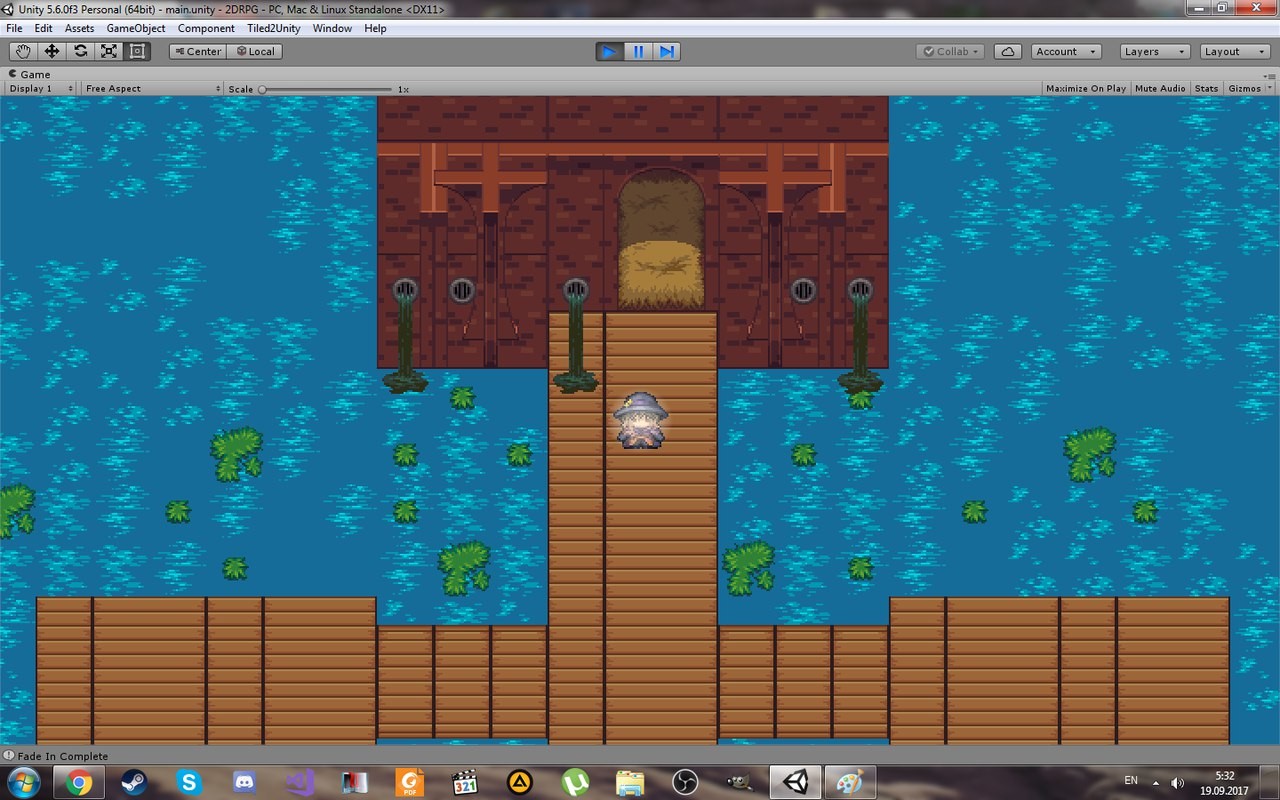
Task: Adjust the Game view Scale slider
Action: click(262, 89)
